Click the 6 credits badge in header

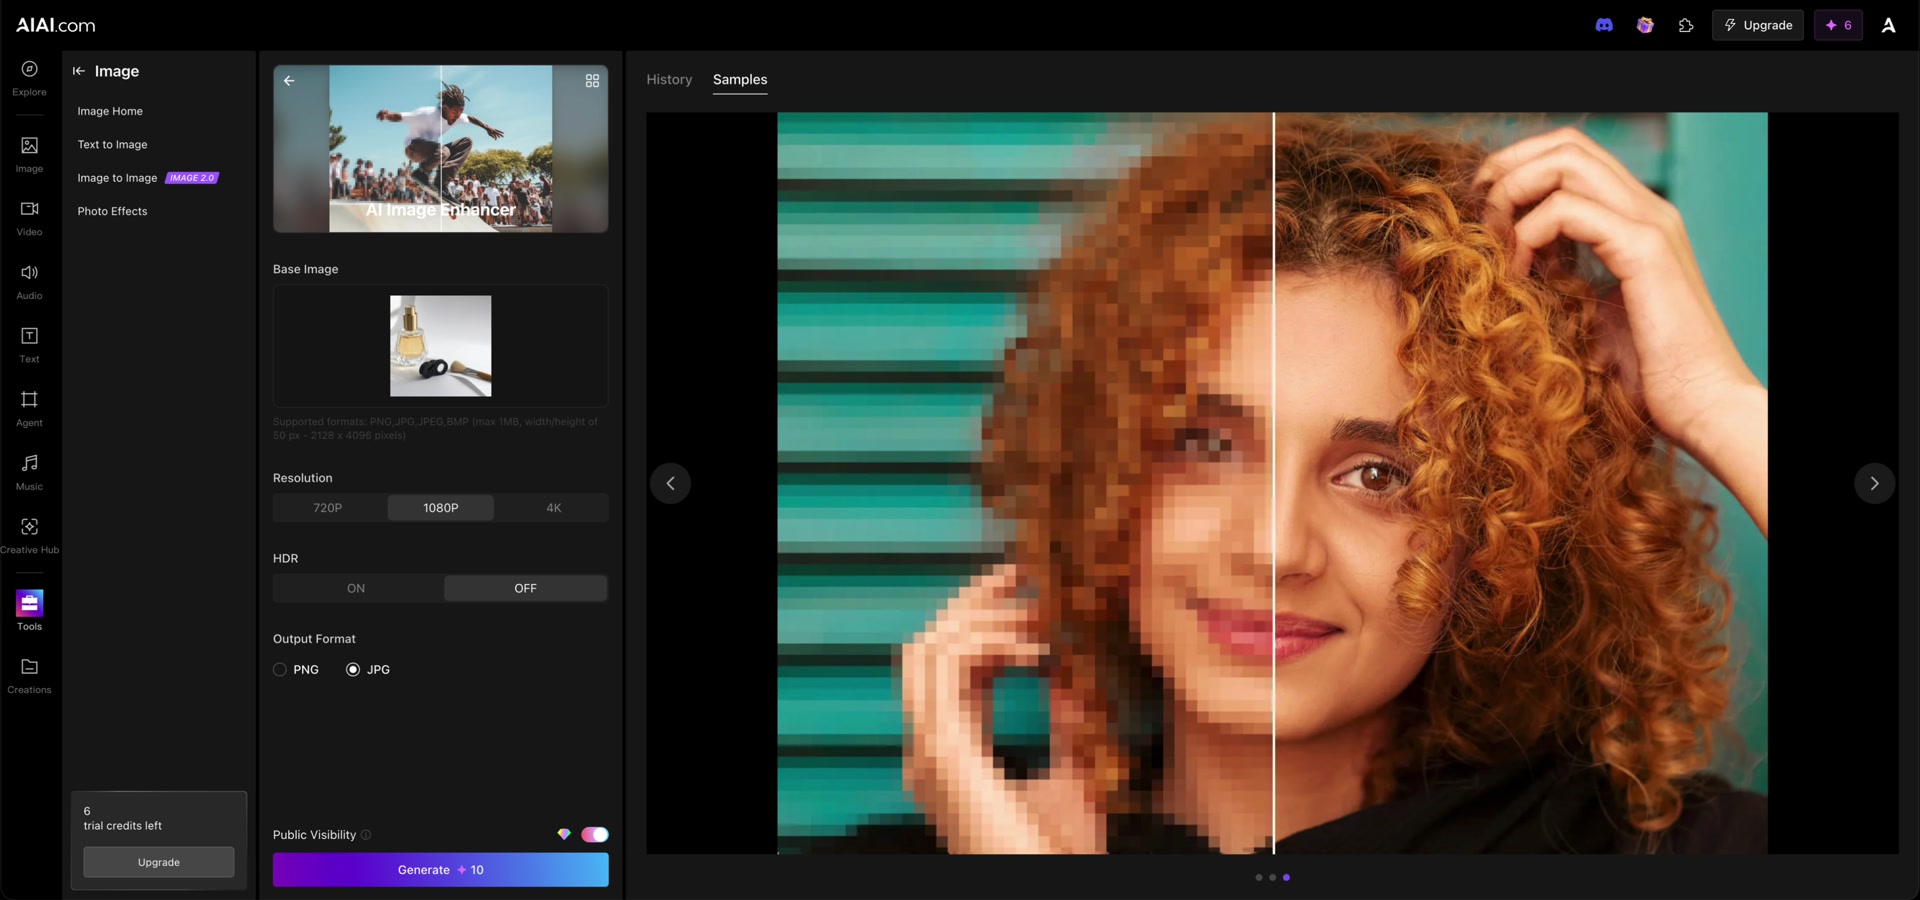(x=1838, y=25)
